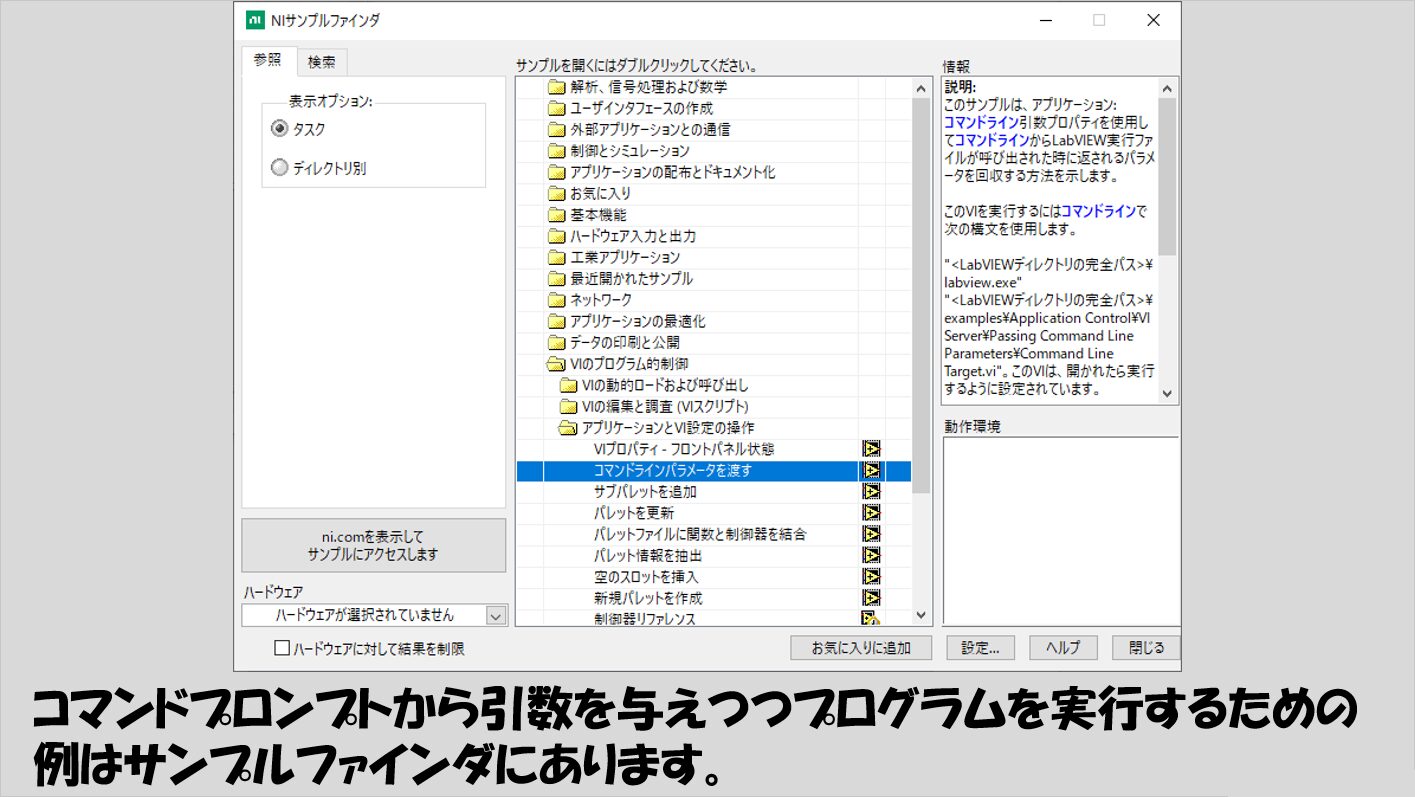This screenshot has height=797, width=1415.
Task: Click folder icon beside 基本機能
Action: pos(557,215)
